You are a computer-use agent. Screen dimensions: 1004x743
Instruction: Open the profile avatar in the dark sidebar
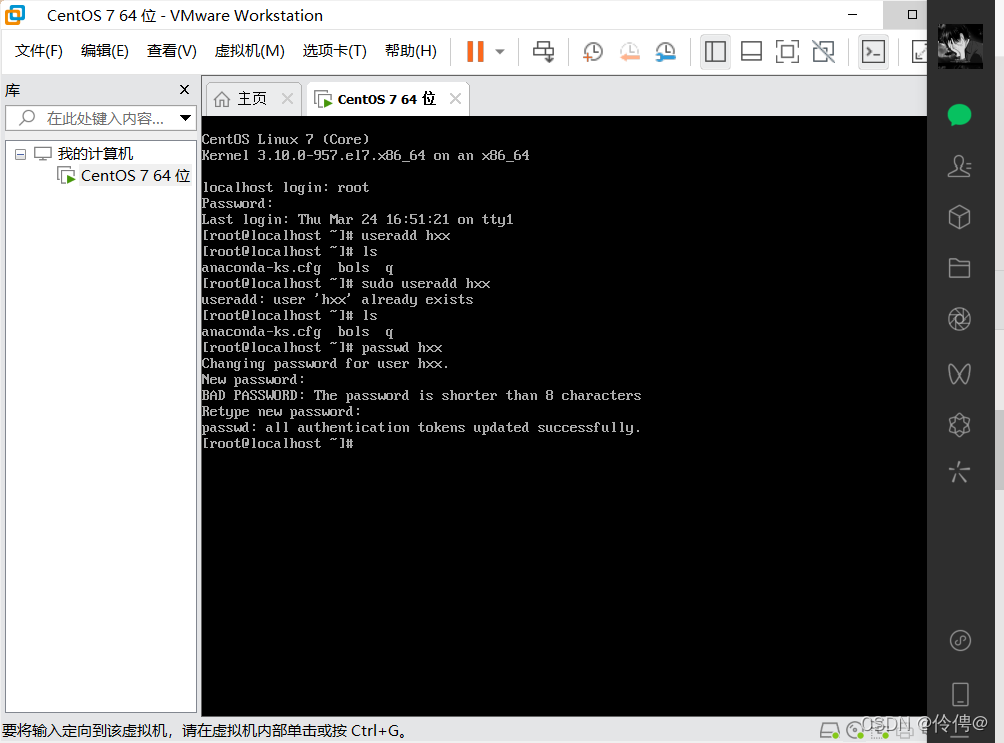[x=960, y=46]
